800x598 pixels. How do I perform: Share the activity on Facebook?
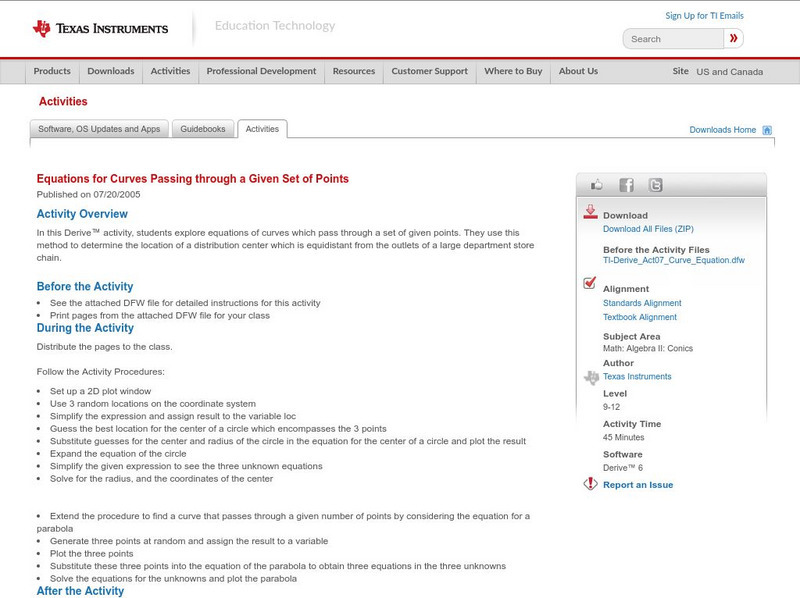(x=626, y=184)
